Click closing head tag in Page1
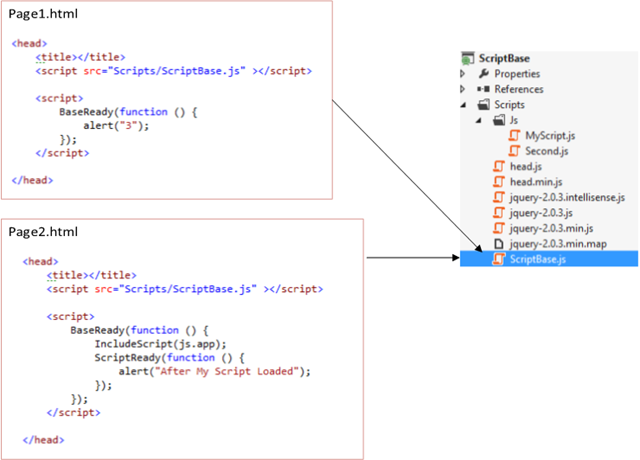The width and height of the screenshot is (640, 460). pos(32,180)
